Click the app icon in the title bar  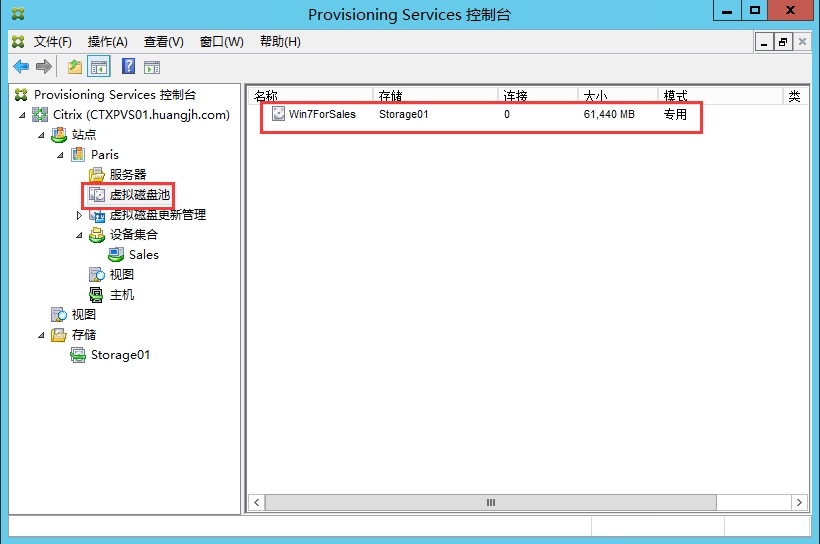point(18,13)
